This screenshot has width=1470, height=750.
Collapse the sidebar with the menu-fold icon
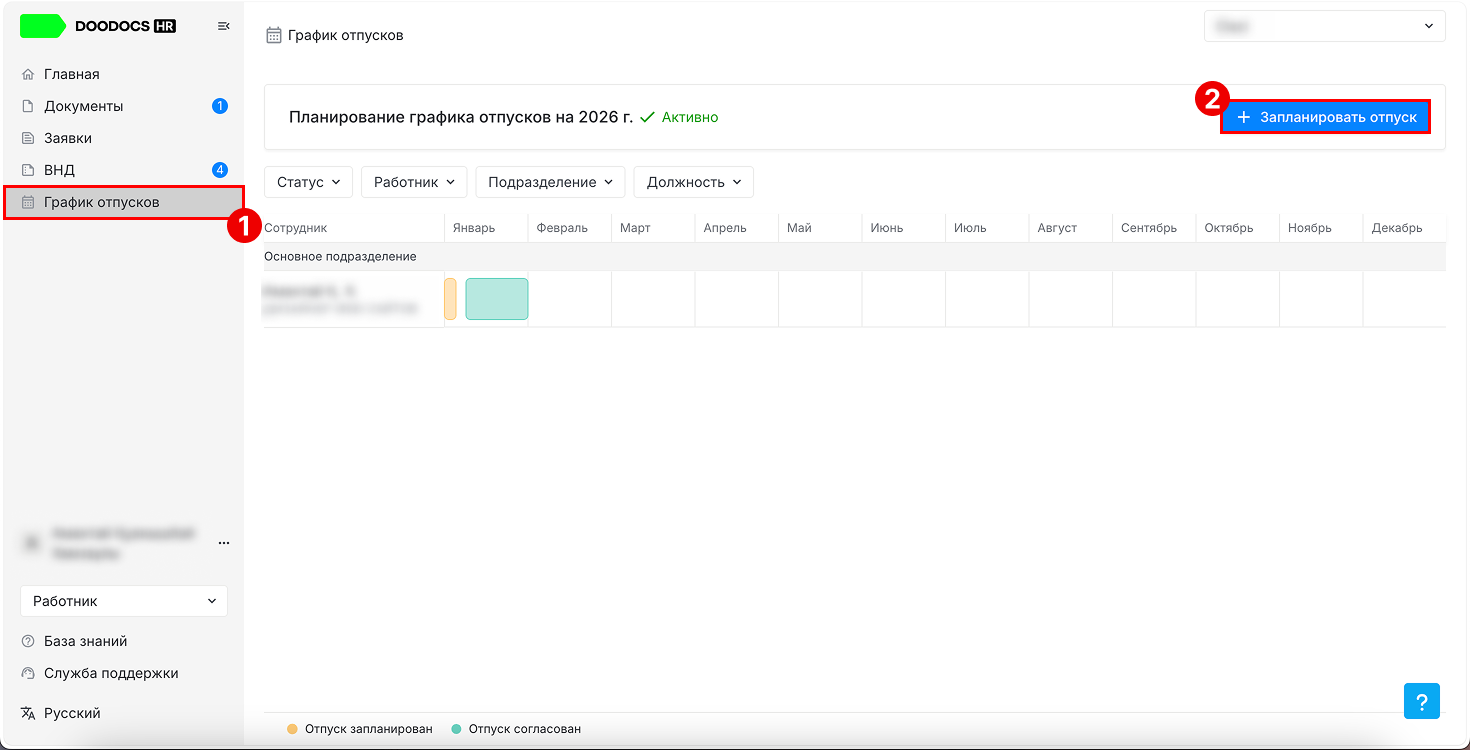coord(223,27)
